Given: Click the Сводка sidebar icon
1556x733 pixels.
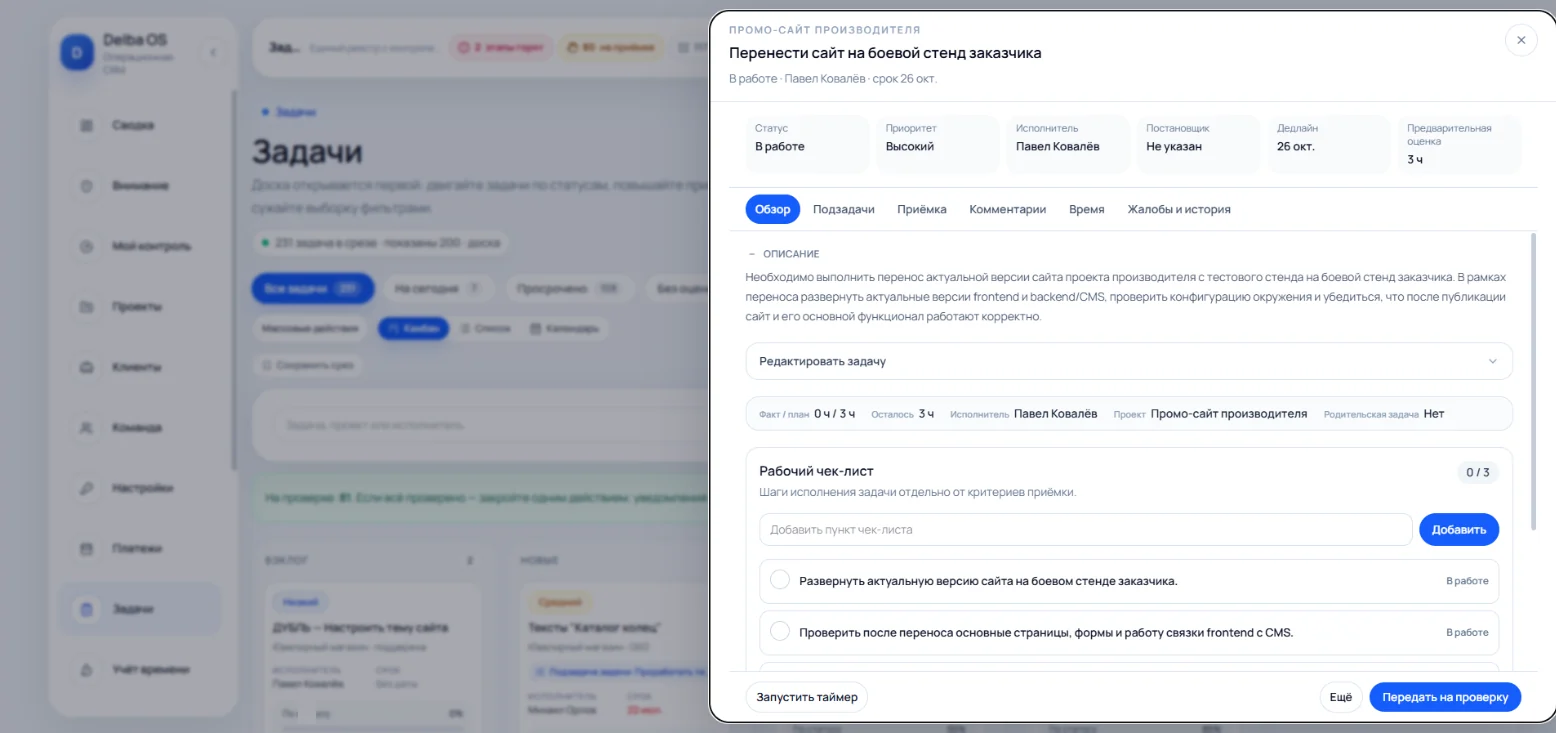Looking at the screenshot, I should tap(86, 126).
